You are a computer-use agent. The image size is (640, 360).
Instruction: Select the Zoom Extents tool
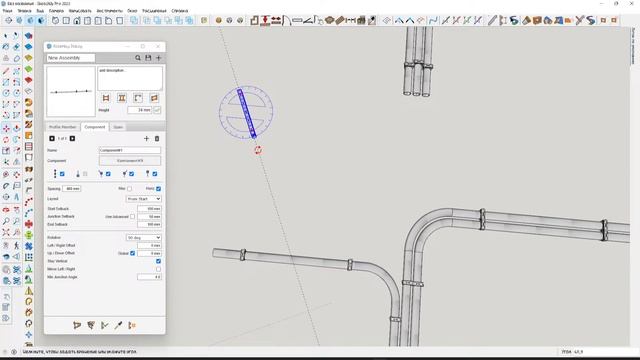click(6, 233)
